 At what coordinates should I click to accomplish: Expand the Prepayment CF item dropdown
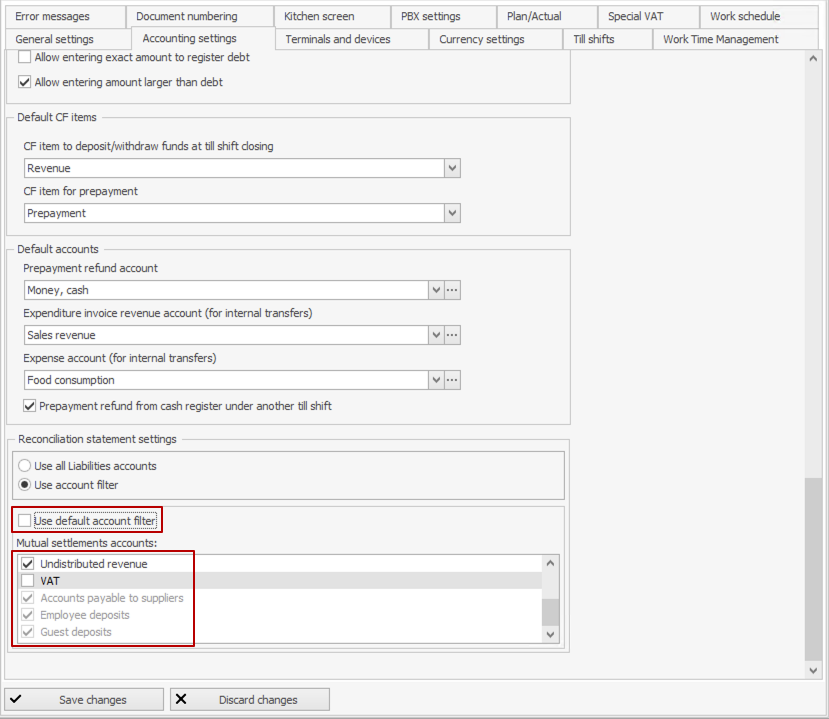tap(452, 213)
